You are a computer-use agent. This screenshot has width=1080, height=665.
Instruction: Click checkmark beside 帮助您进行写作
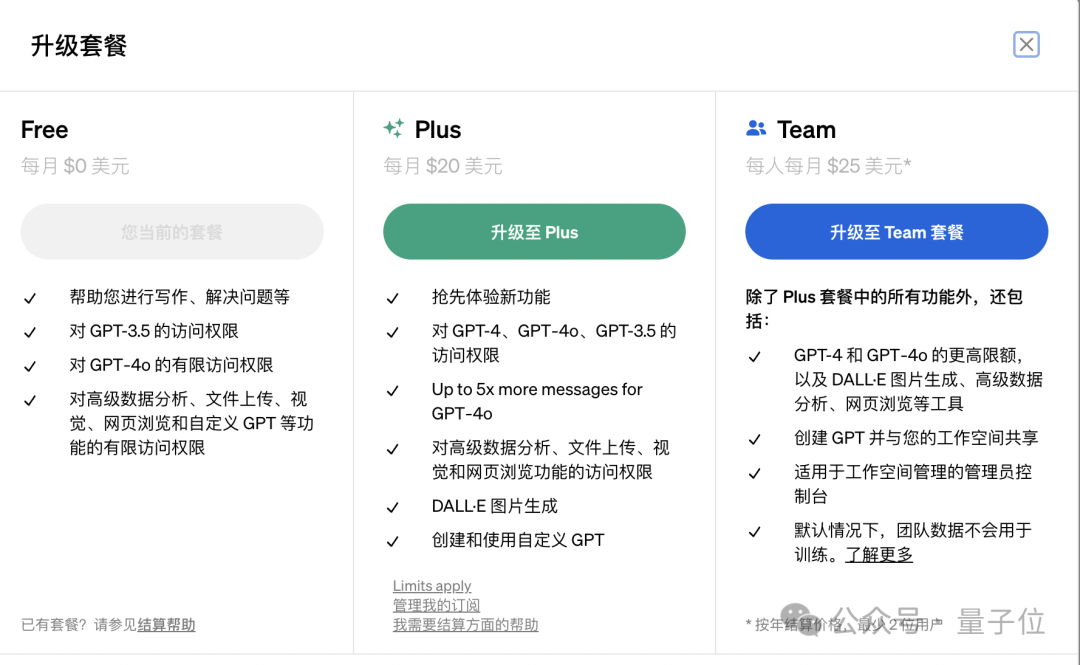coord(30,298)
